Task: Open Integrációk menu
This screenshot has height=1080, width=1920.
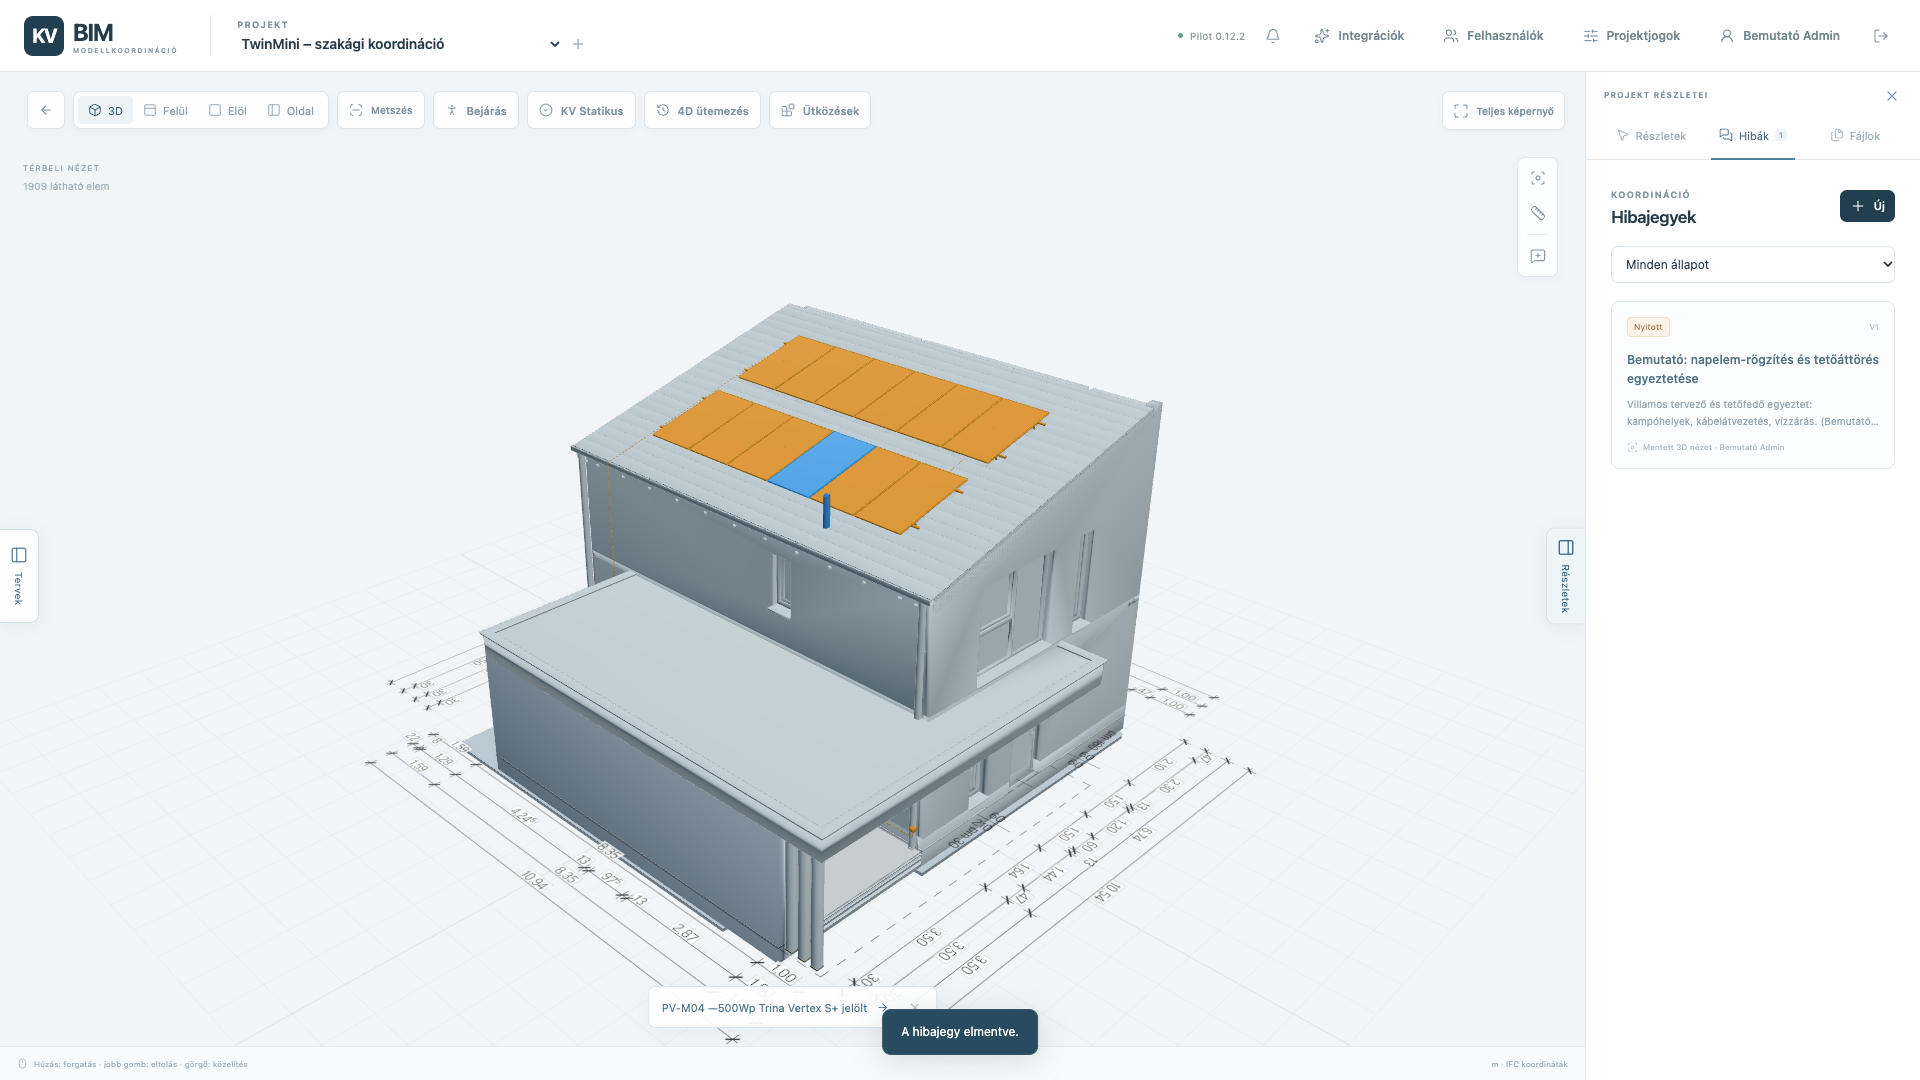Action: point(1359,36)
